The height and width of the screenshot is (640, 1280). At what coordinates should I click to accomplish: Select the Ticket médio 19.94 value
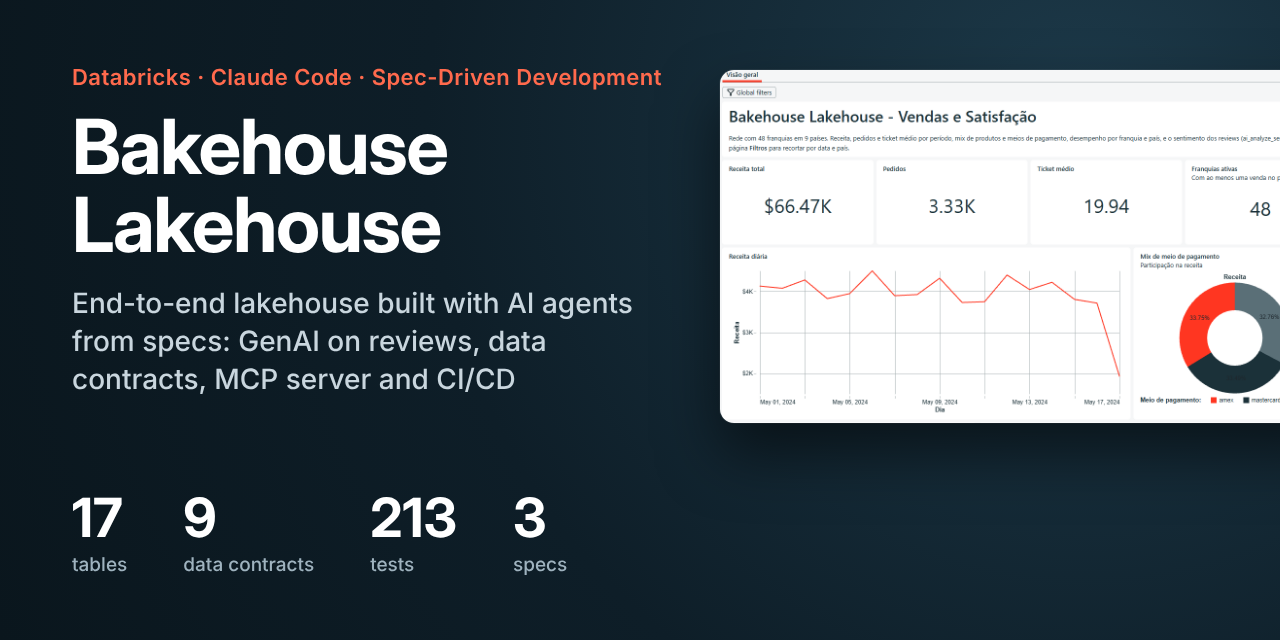tap(1106, 206)
